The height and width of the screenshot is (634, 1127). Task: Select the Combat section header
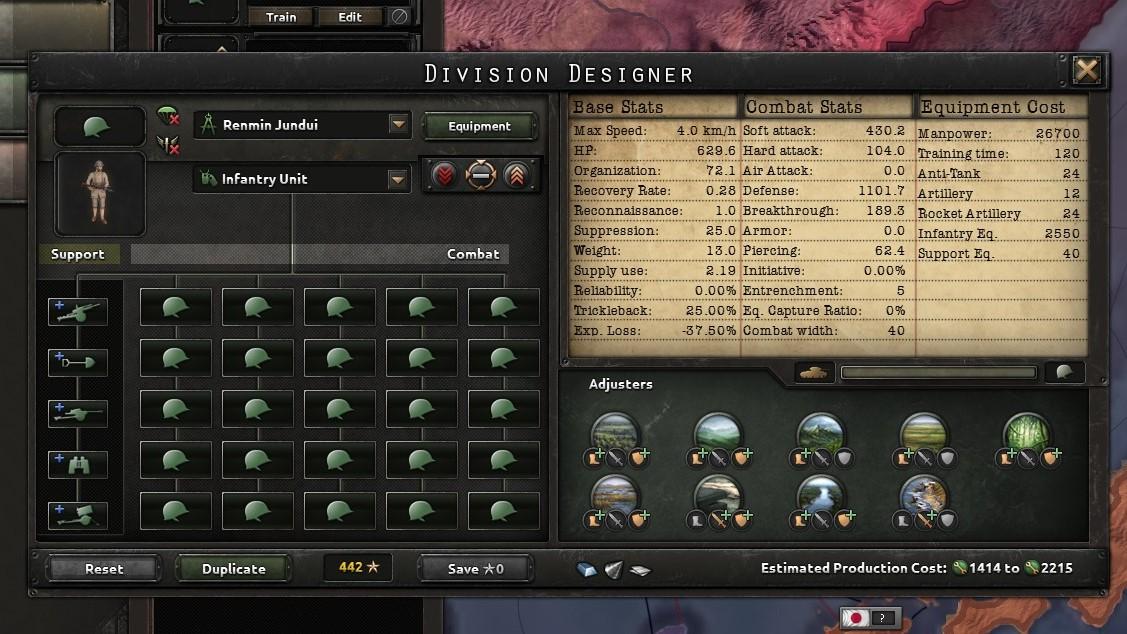472,254
